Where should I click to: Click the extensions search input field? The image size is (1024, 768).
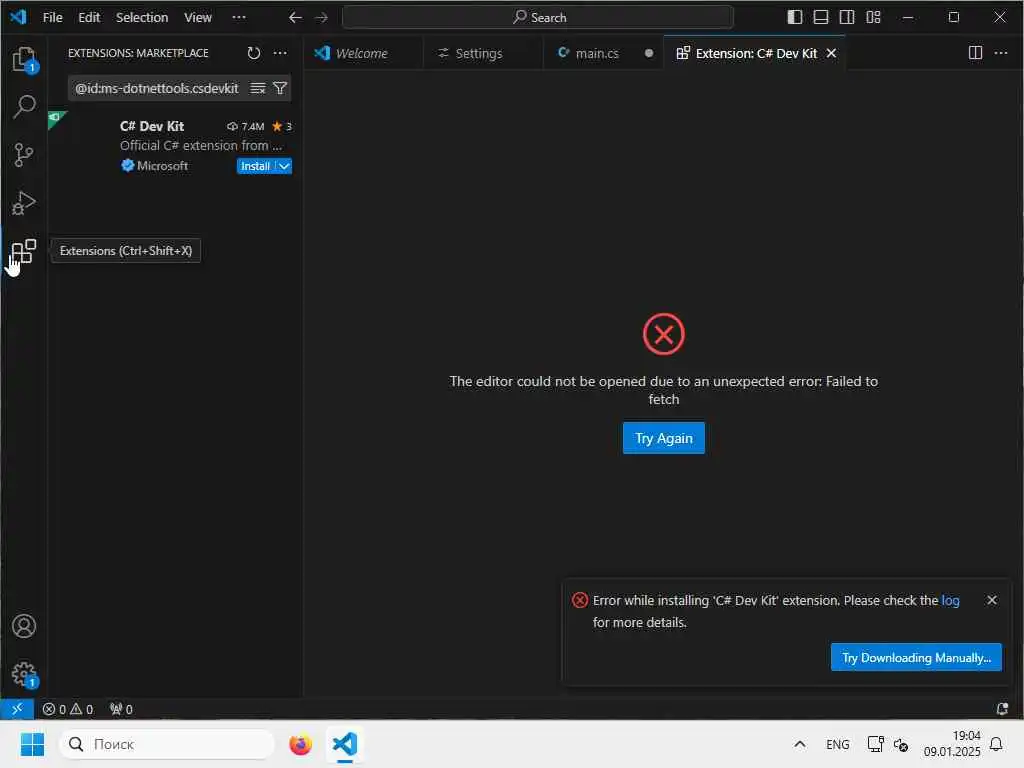click(x=157, y=88)
